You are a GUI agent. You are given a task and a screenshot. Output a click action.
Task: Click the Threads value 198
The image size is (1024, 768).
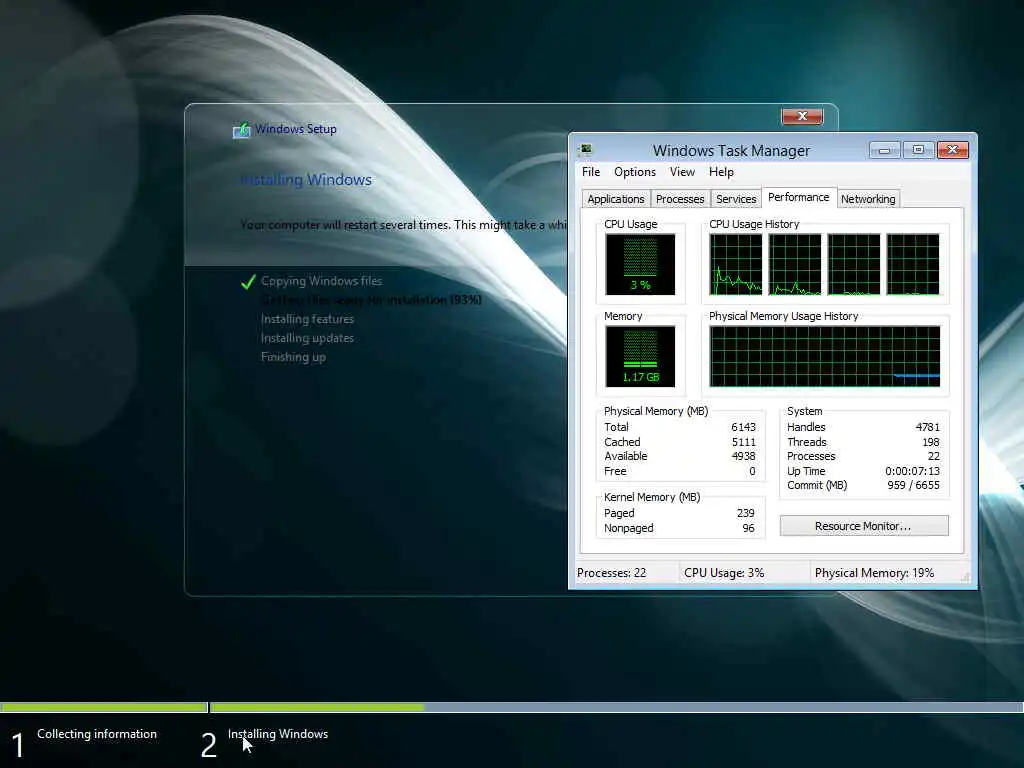[931, 442]
